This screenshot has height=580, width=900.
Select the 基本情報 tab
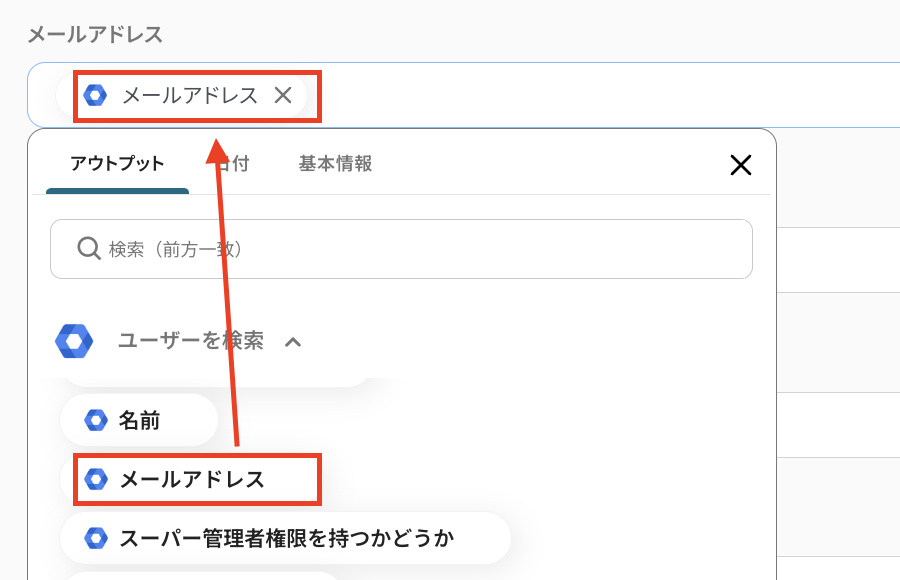coord(335,164)
